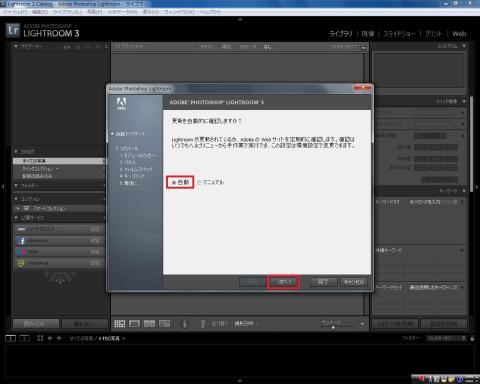Click the filmstrip grid shortcut icon

click(x=40, y=338)
